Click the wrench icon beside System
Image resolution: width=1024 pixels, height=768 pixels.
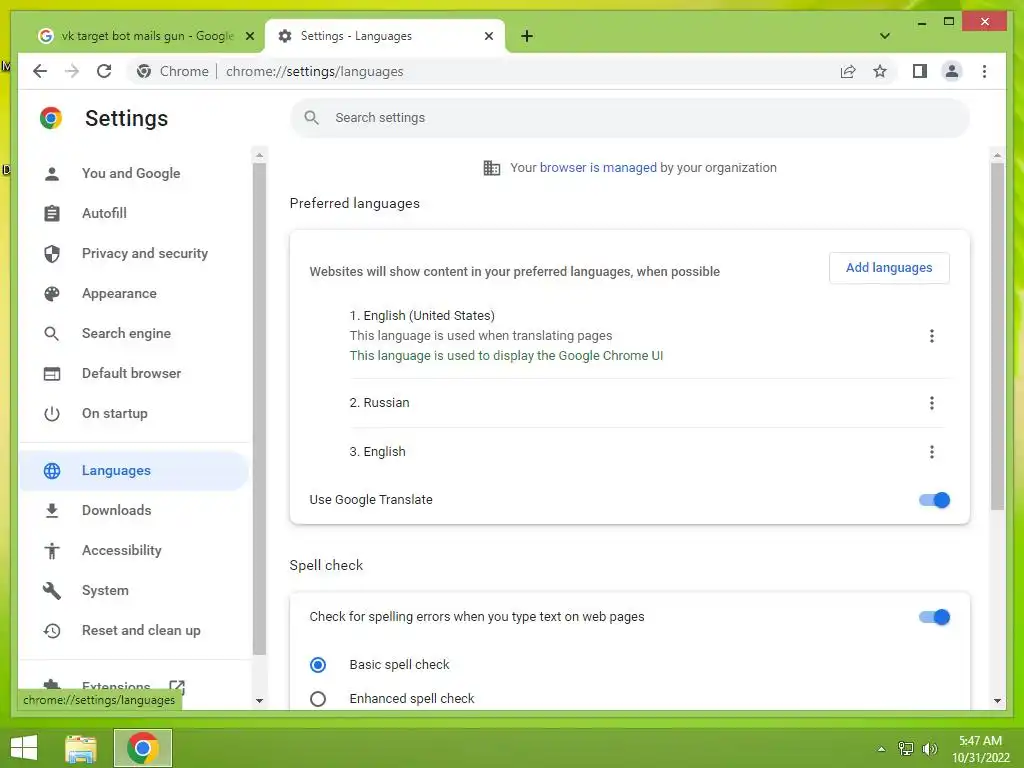click(x=52, y=590)
